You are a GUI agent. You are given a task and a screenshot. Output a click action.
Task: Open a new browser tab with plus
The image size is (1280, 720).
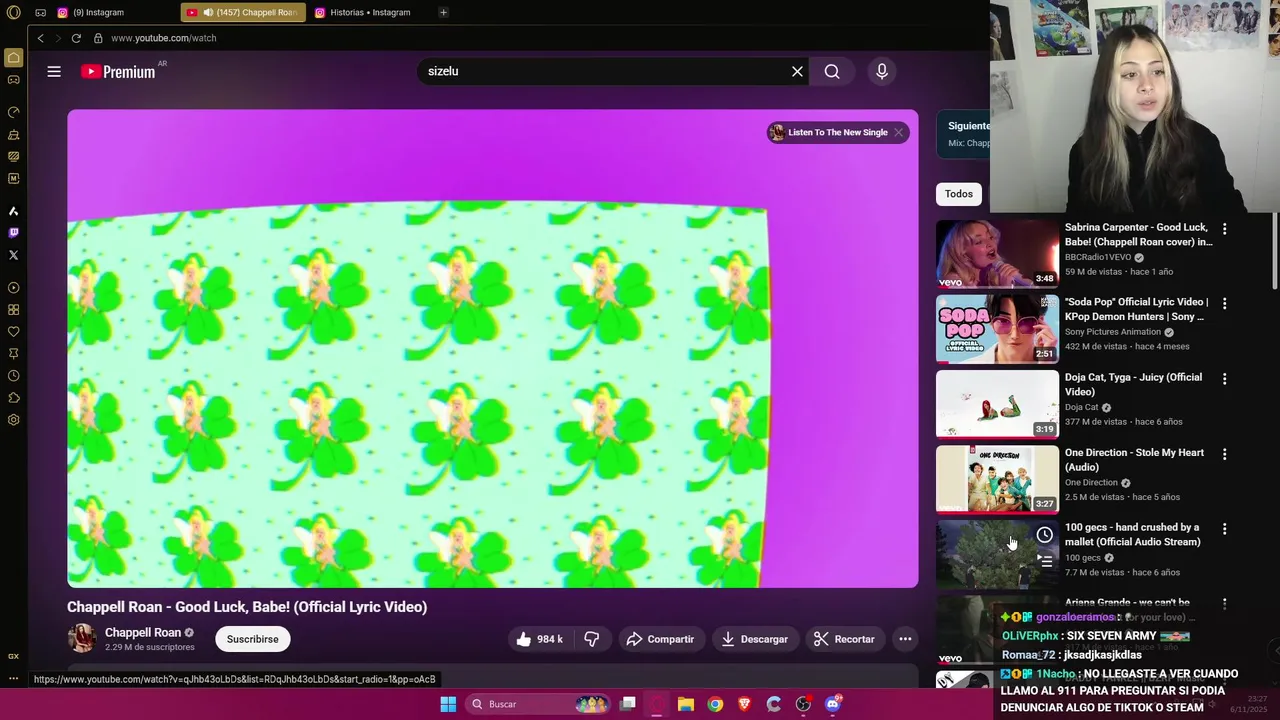pyautogui.click(x=443, y=12)
